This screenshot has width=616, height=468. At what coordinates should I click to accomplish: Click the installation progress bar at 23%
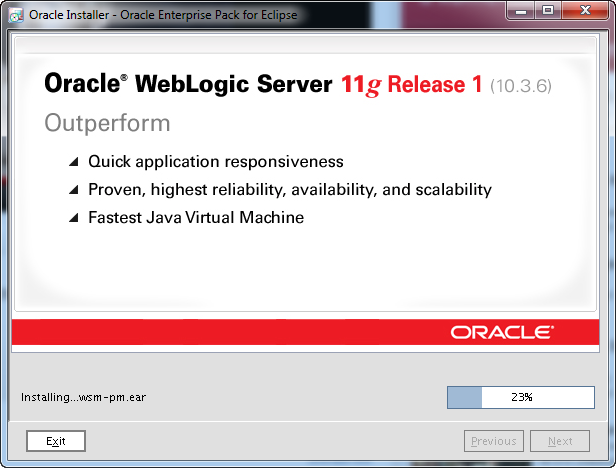pyautogui.click(x=521, y=397)
